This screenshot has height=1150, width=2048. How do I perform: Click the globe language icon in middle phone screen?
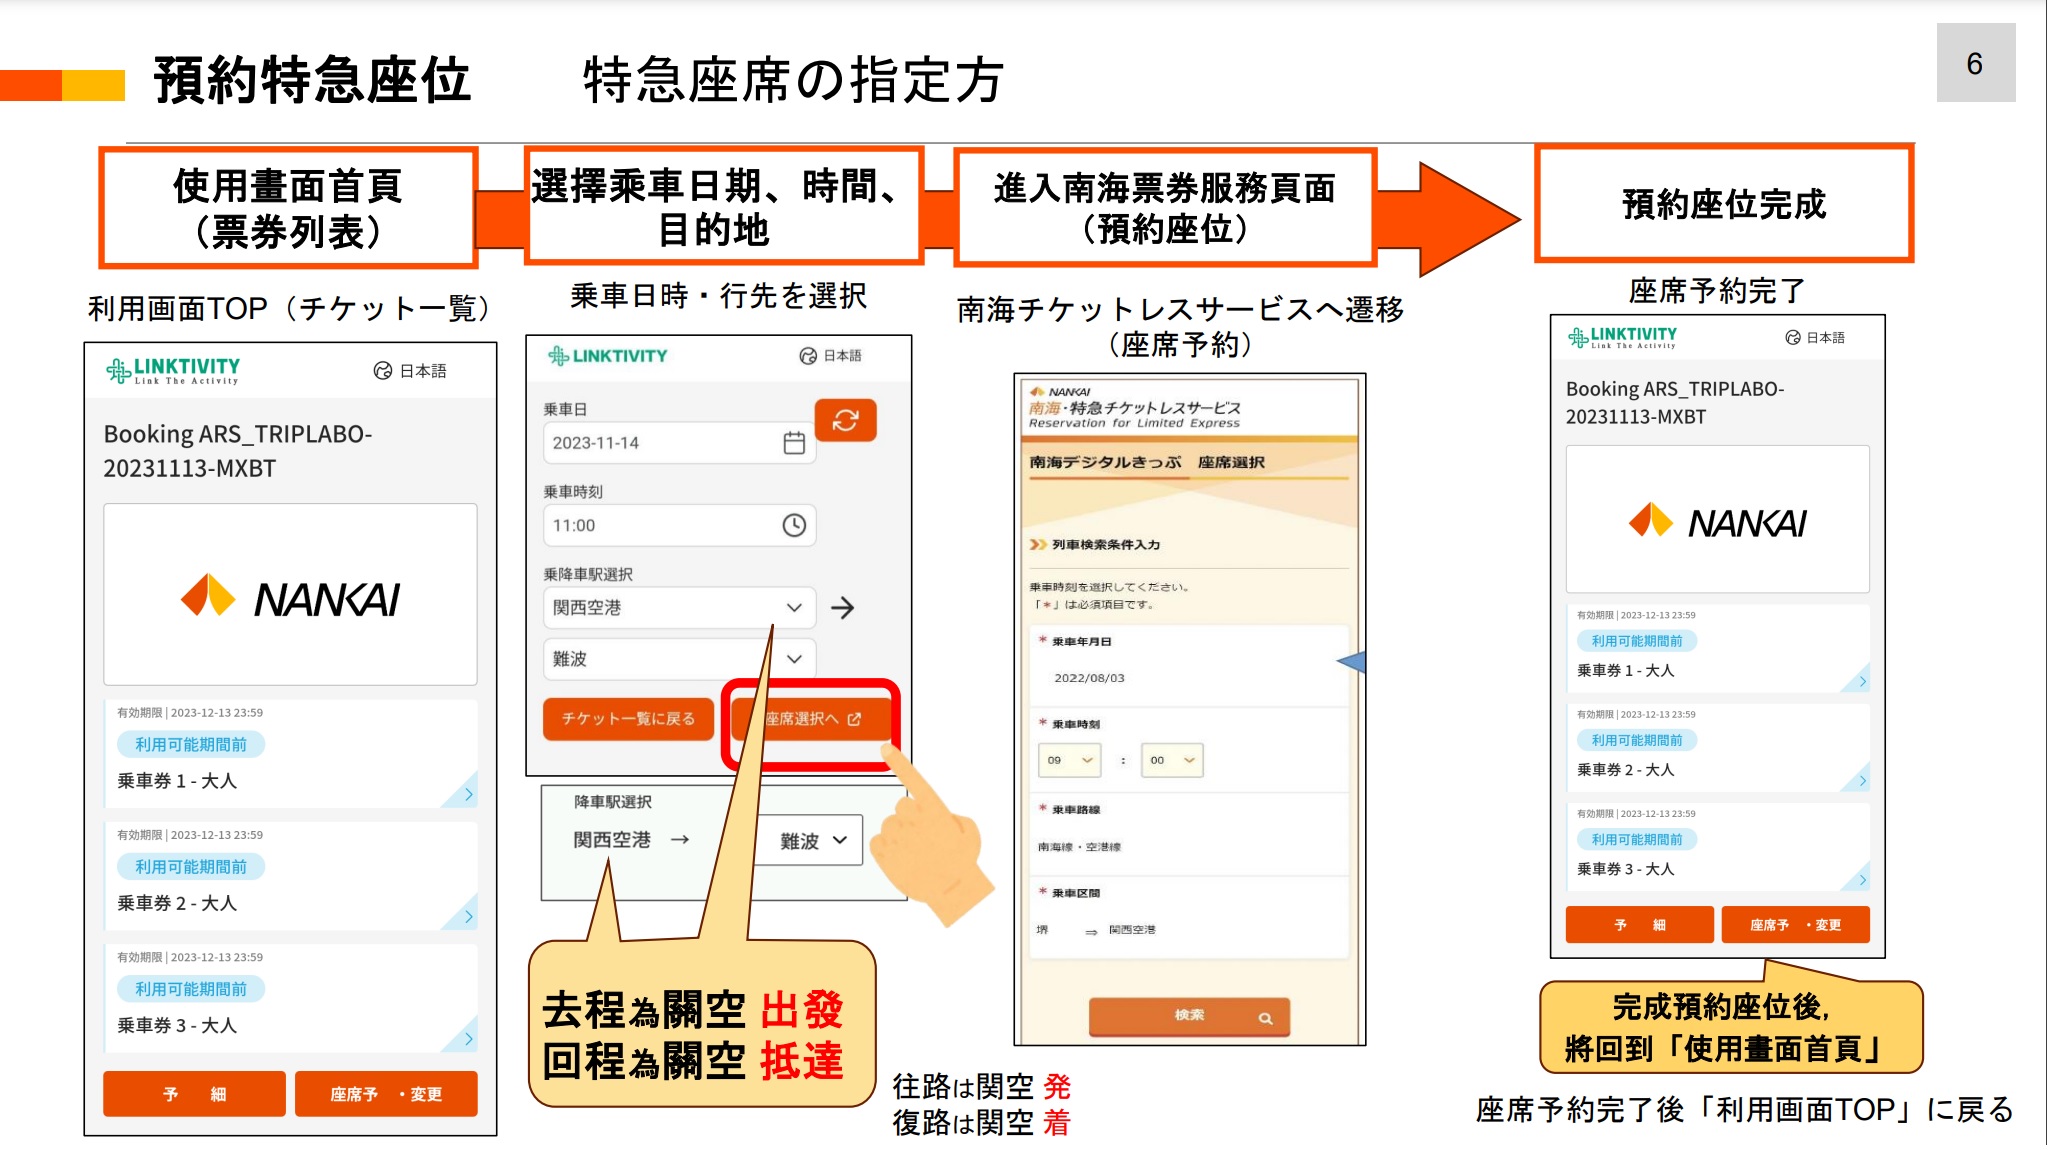(808, 356)
